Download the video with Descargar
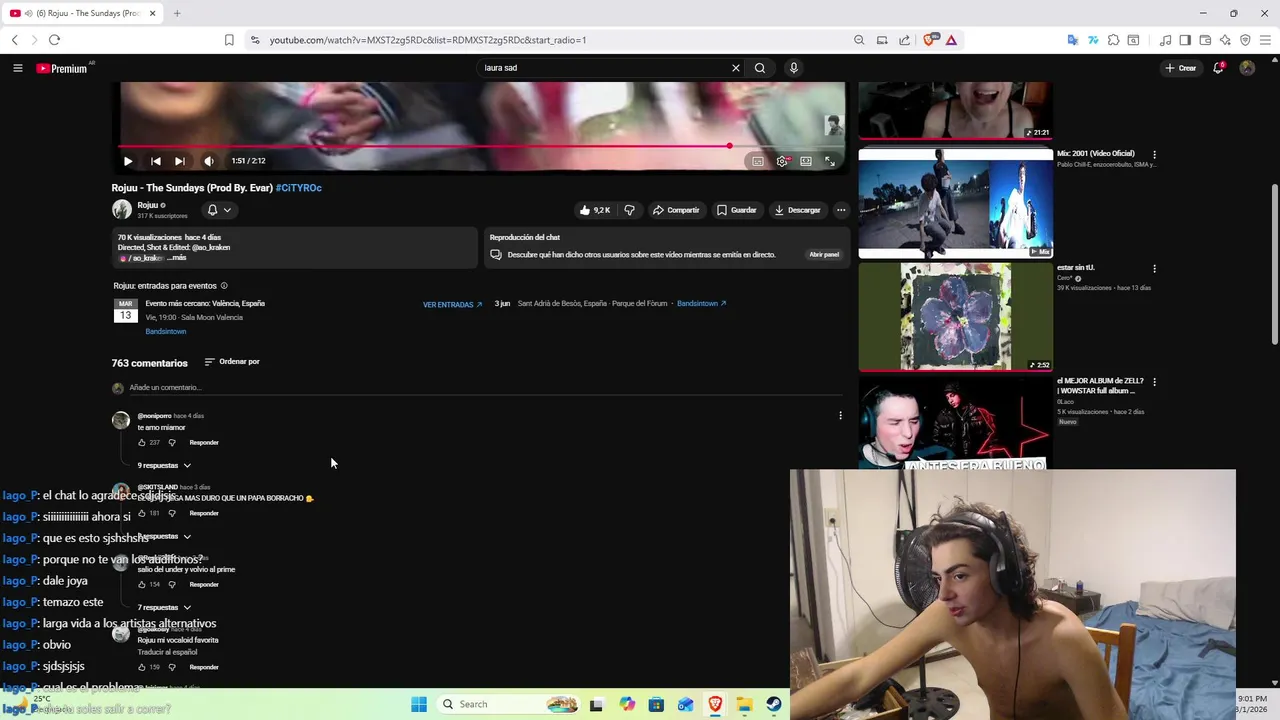Screen dimensions: 1280x720 click(798, 210)
